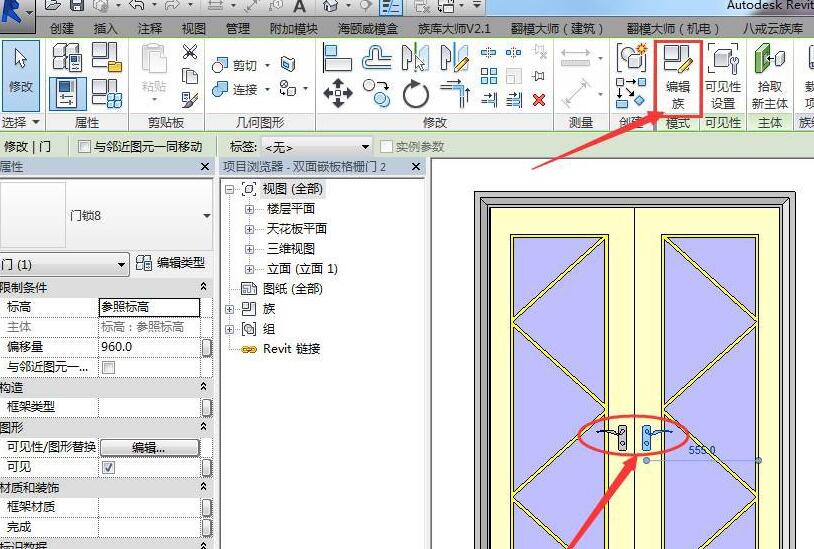Activate the Rotate tool

click(416, 94)
